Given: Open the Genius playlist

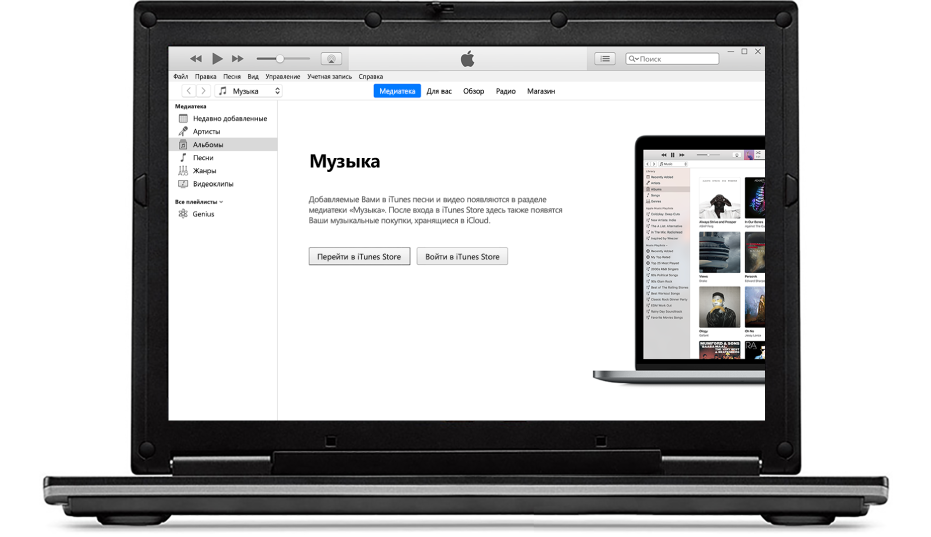Looking at the screenshot, I should 223,214.
